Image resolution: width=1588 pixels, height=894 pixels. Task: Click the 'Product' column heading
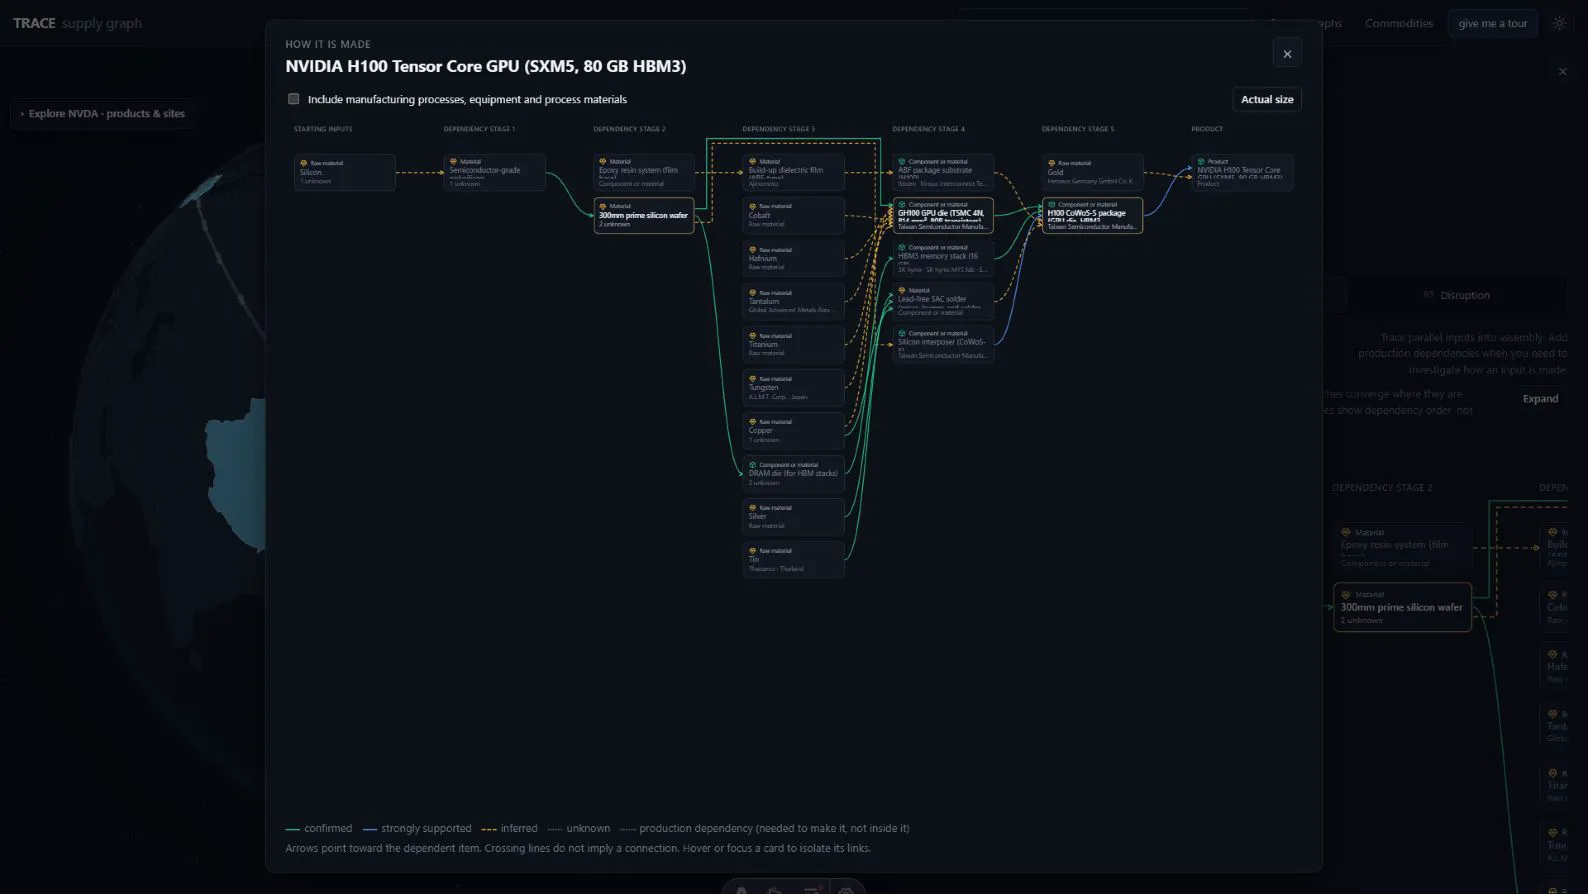point(1207,129)
